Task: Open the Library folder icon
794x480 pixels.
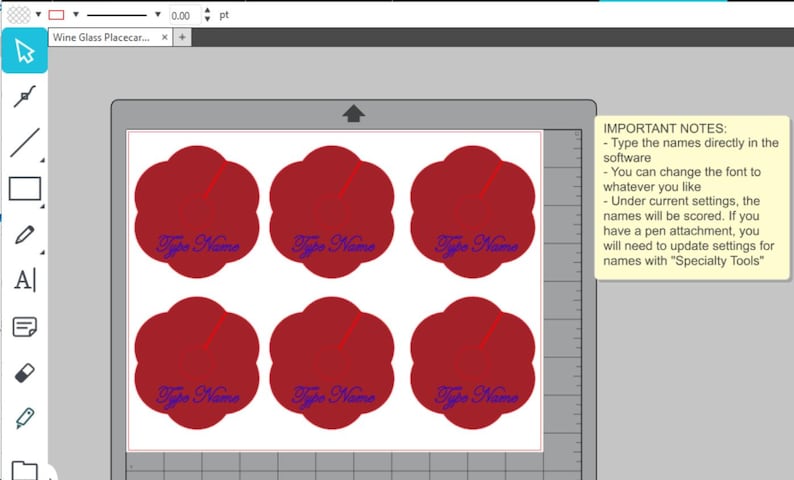Action: pos(24,470)
